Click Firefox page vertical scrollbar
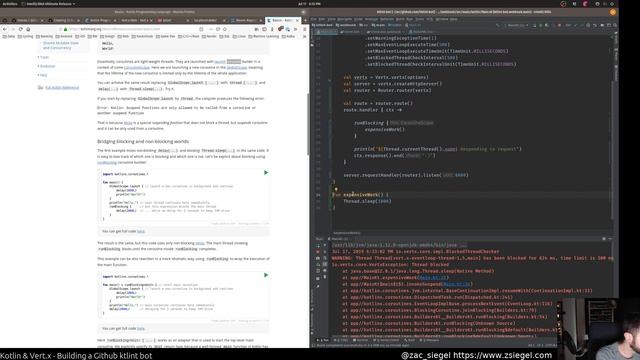The image size is (640, 360). (308, 124)
